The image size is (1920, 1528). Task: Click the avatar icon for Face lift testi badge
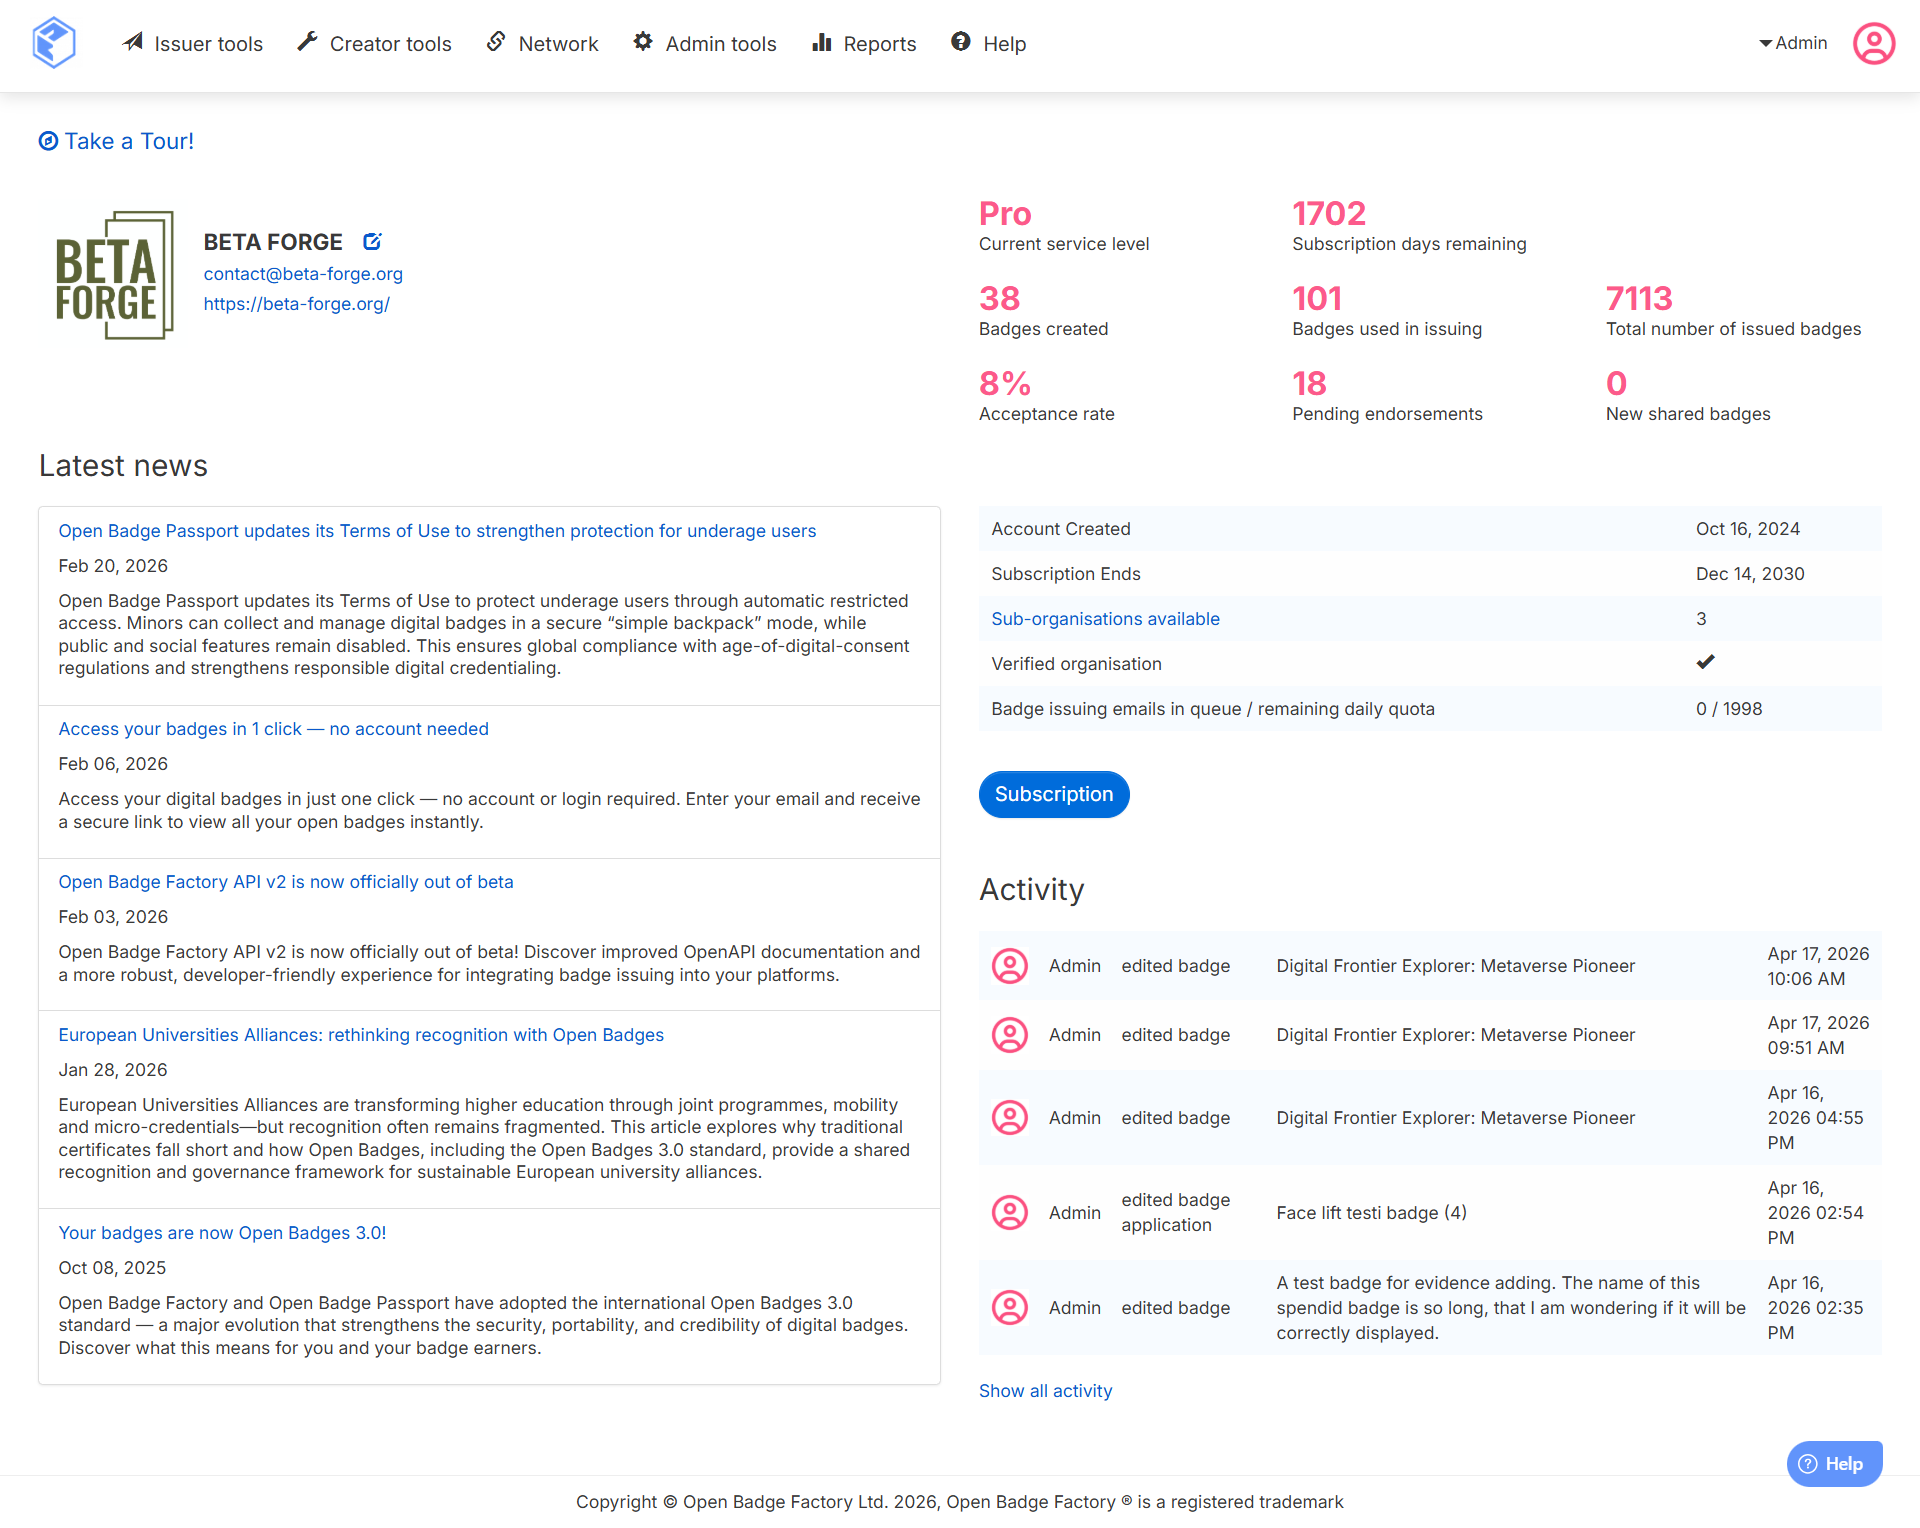pos(1009,1213)
